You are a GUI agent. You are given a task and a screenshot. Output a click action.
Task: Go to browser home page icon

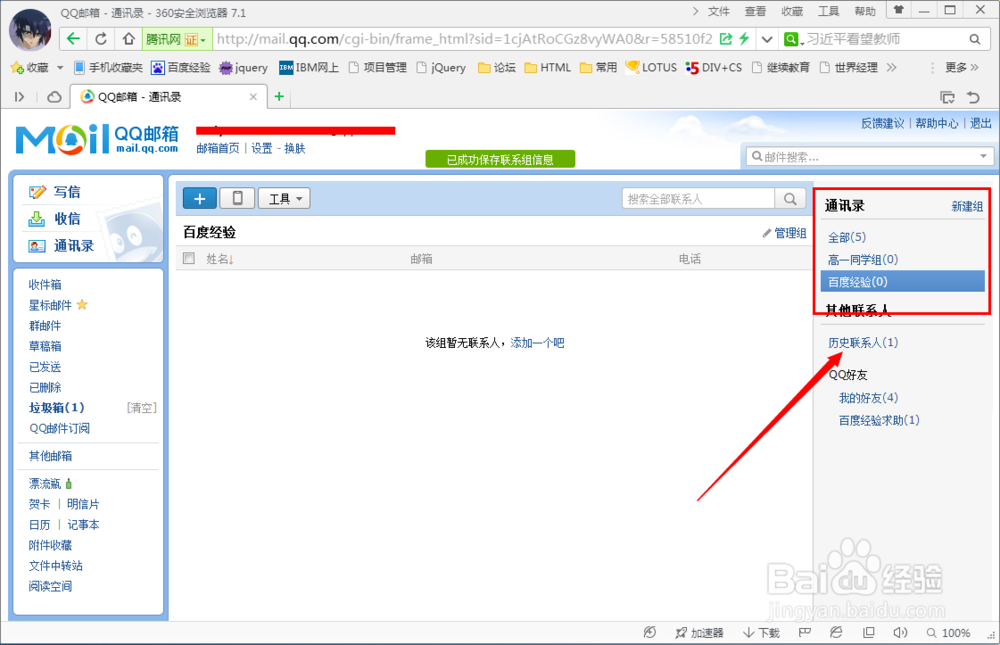[129, 39]
